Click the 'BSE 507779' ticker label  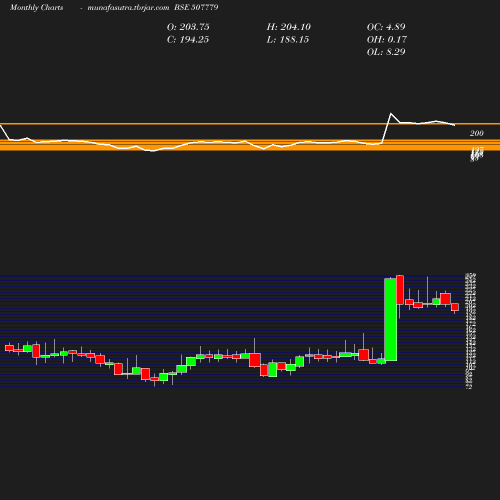pyautogui.click(x=196, y=7)
